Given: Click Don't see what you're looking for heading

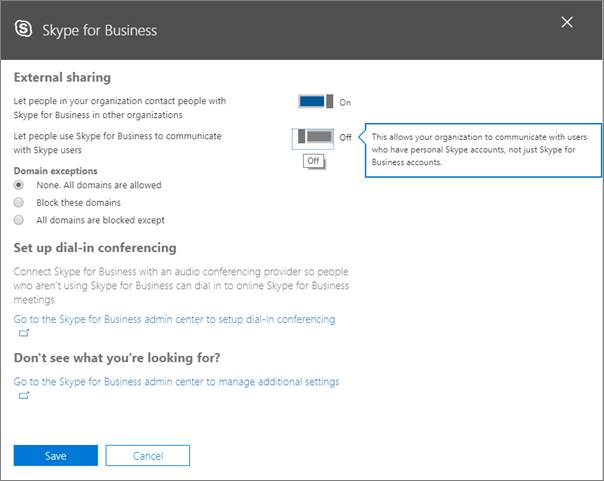Looking at the screenshot, I should pos(117,358).
